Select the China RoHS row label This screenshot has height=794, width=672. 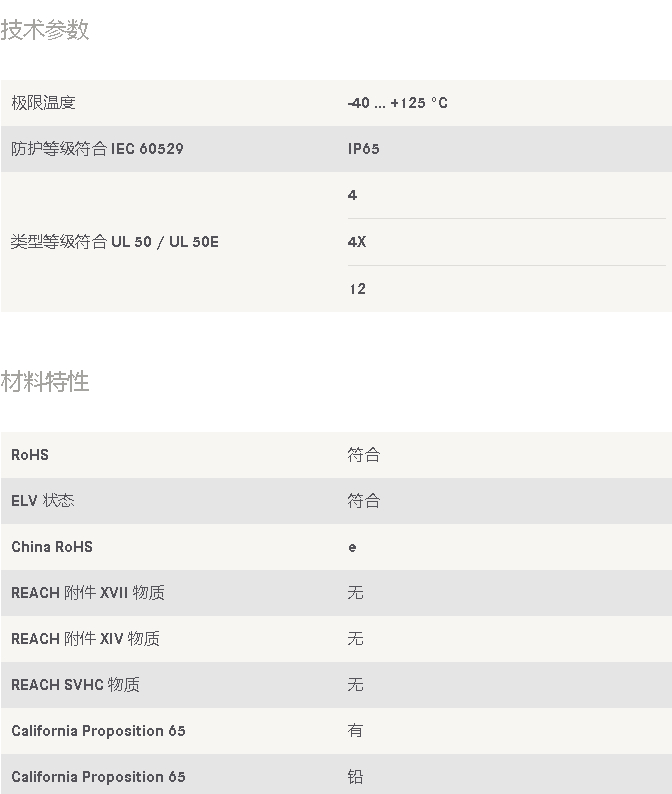point(52,547)
